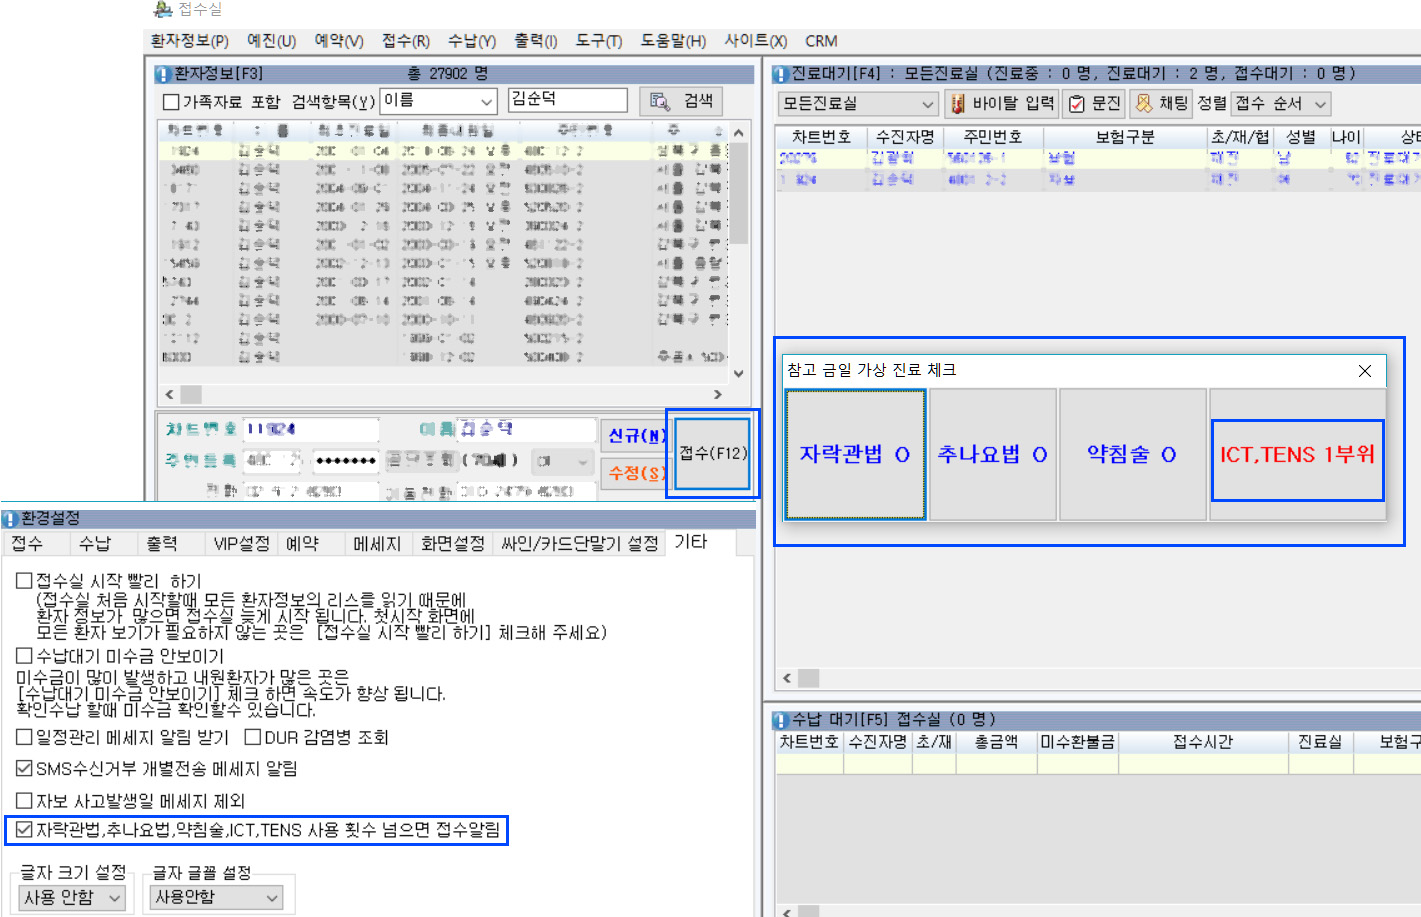The image size is (1421, 917).
Task: Click the patient name search field containing 김순덕
Action: pyautogui.click(x=566, y=100)
